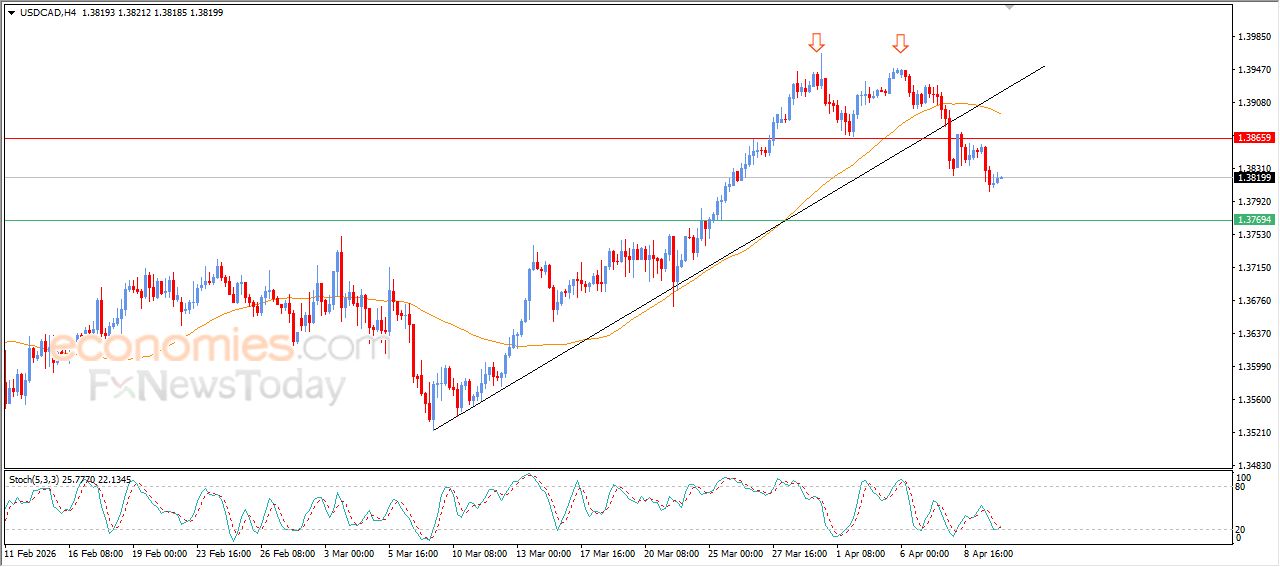Click the FxNewsToday watermark logo
The width and height of the screenshot is (1280, 567).
pos(217,386)
